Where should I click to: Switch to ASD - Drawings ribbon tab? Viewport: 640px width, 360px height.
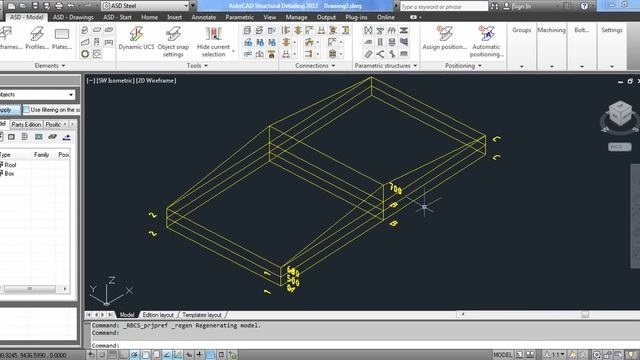73,17
